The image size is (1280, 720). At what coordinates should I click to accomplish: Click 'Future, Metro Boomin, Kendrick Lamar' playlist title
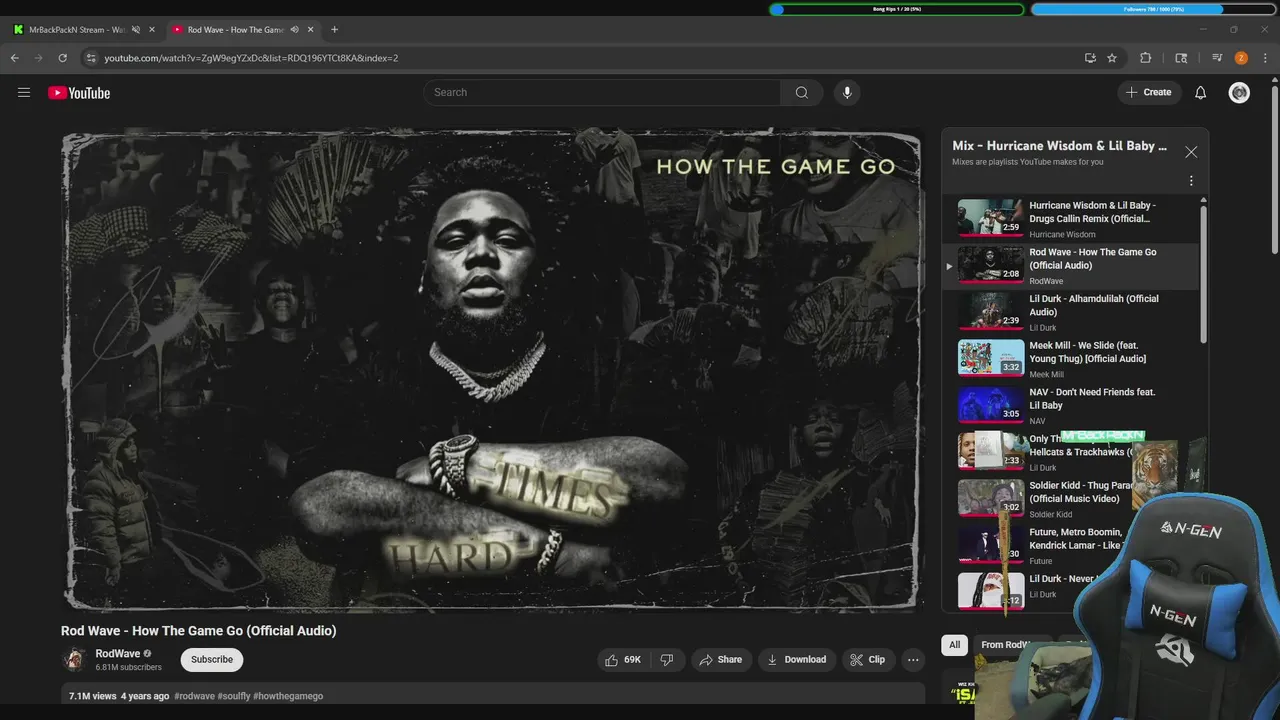pyautogui.click(x=1076, y=539)
